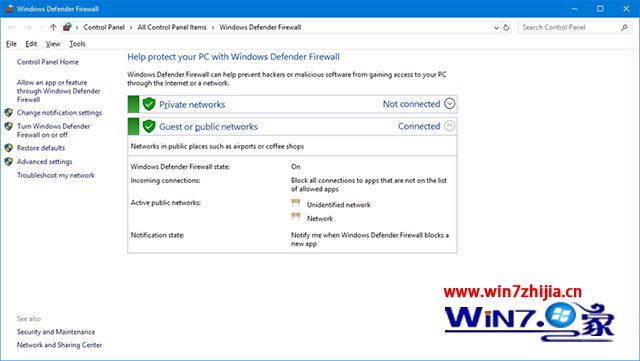Viewport: 640px width, 361px height.
Task: Click the green shield on Private networks
Action: (x=149, y=104)
